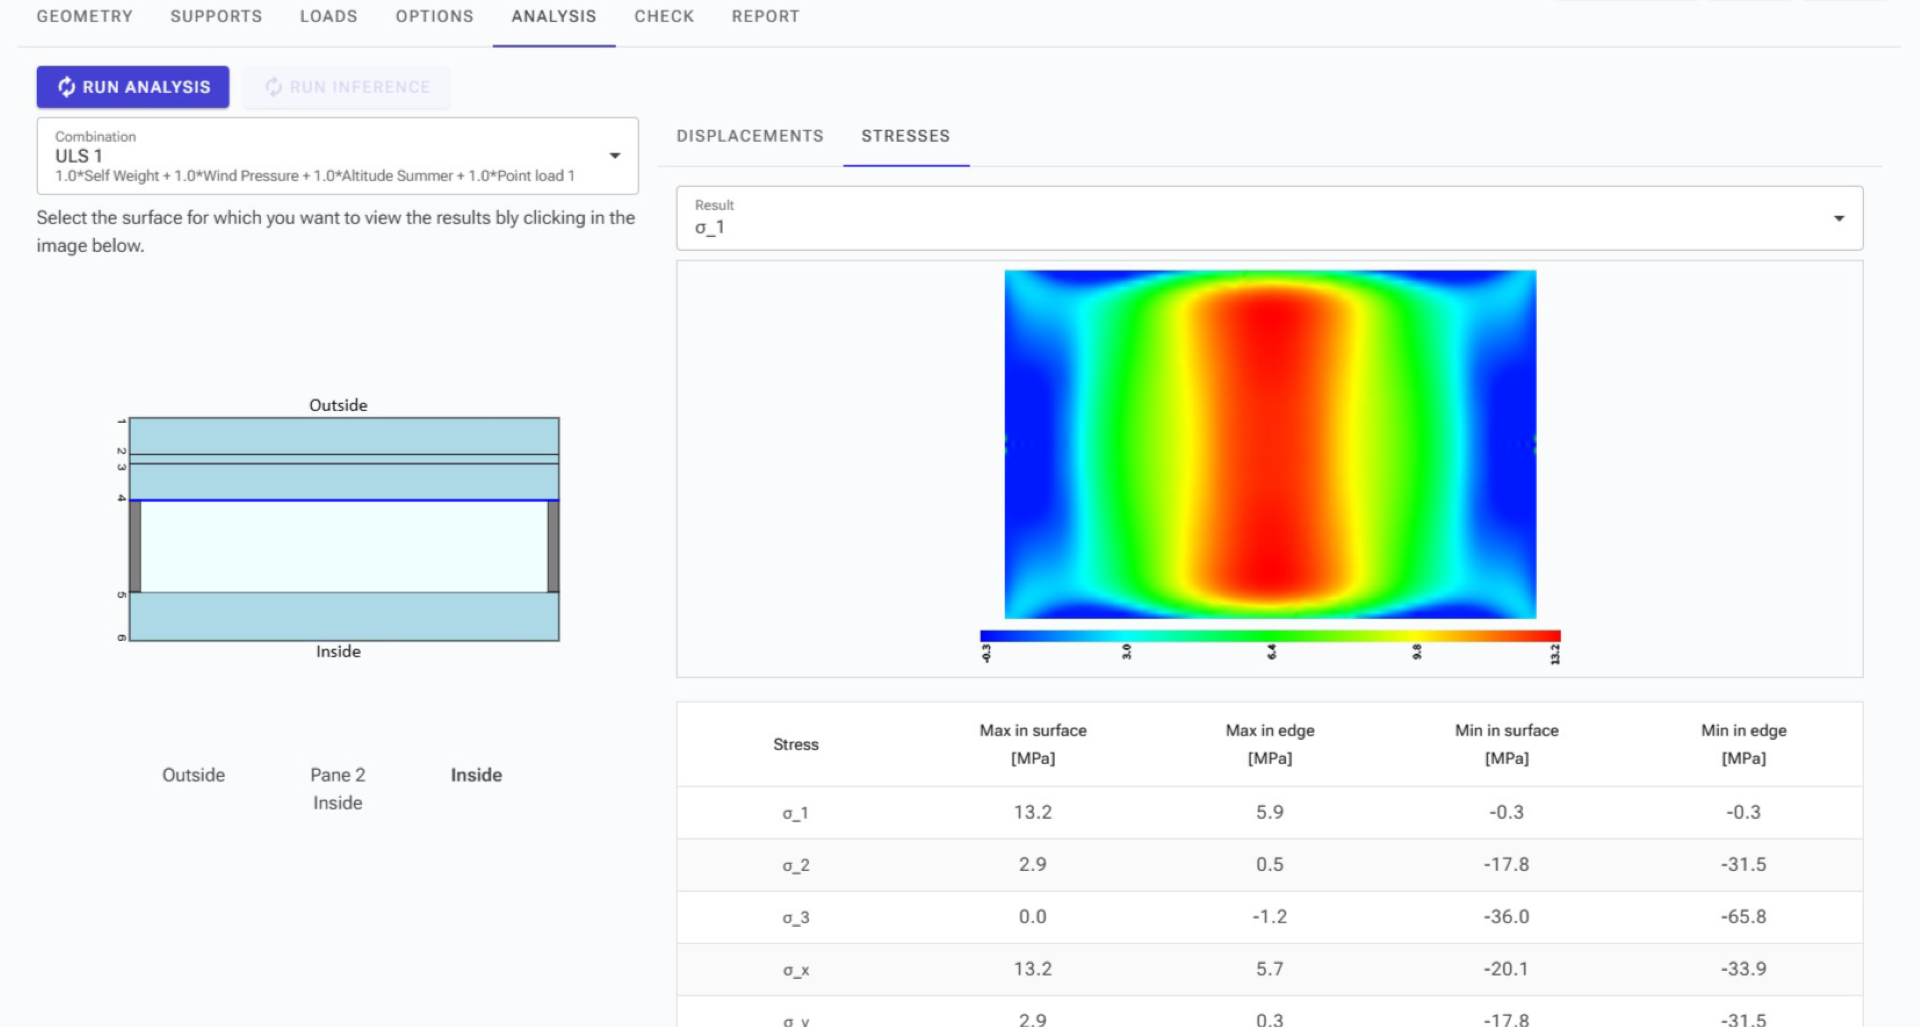The width and height of the screenshot is (1920, 1027).
Task: Click the stress color scale bar
Action: tap(1270, 636)
